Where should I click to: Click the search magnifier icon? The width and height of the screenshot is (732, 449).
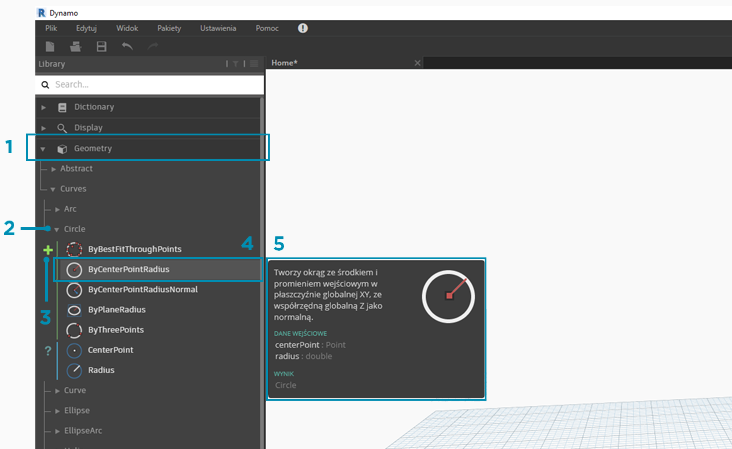[45, 84]
